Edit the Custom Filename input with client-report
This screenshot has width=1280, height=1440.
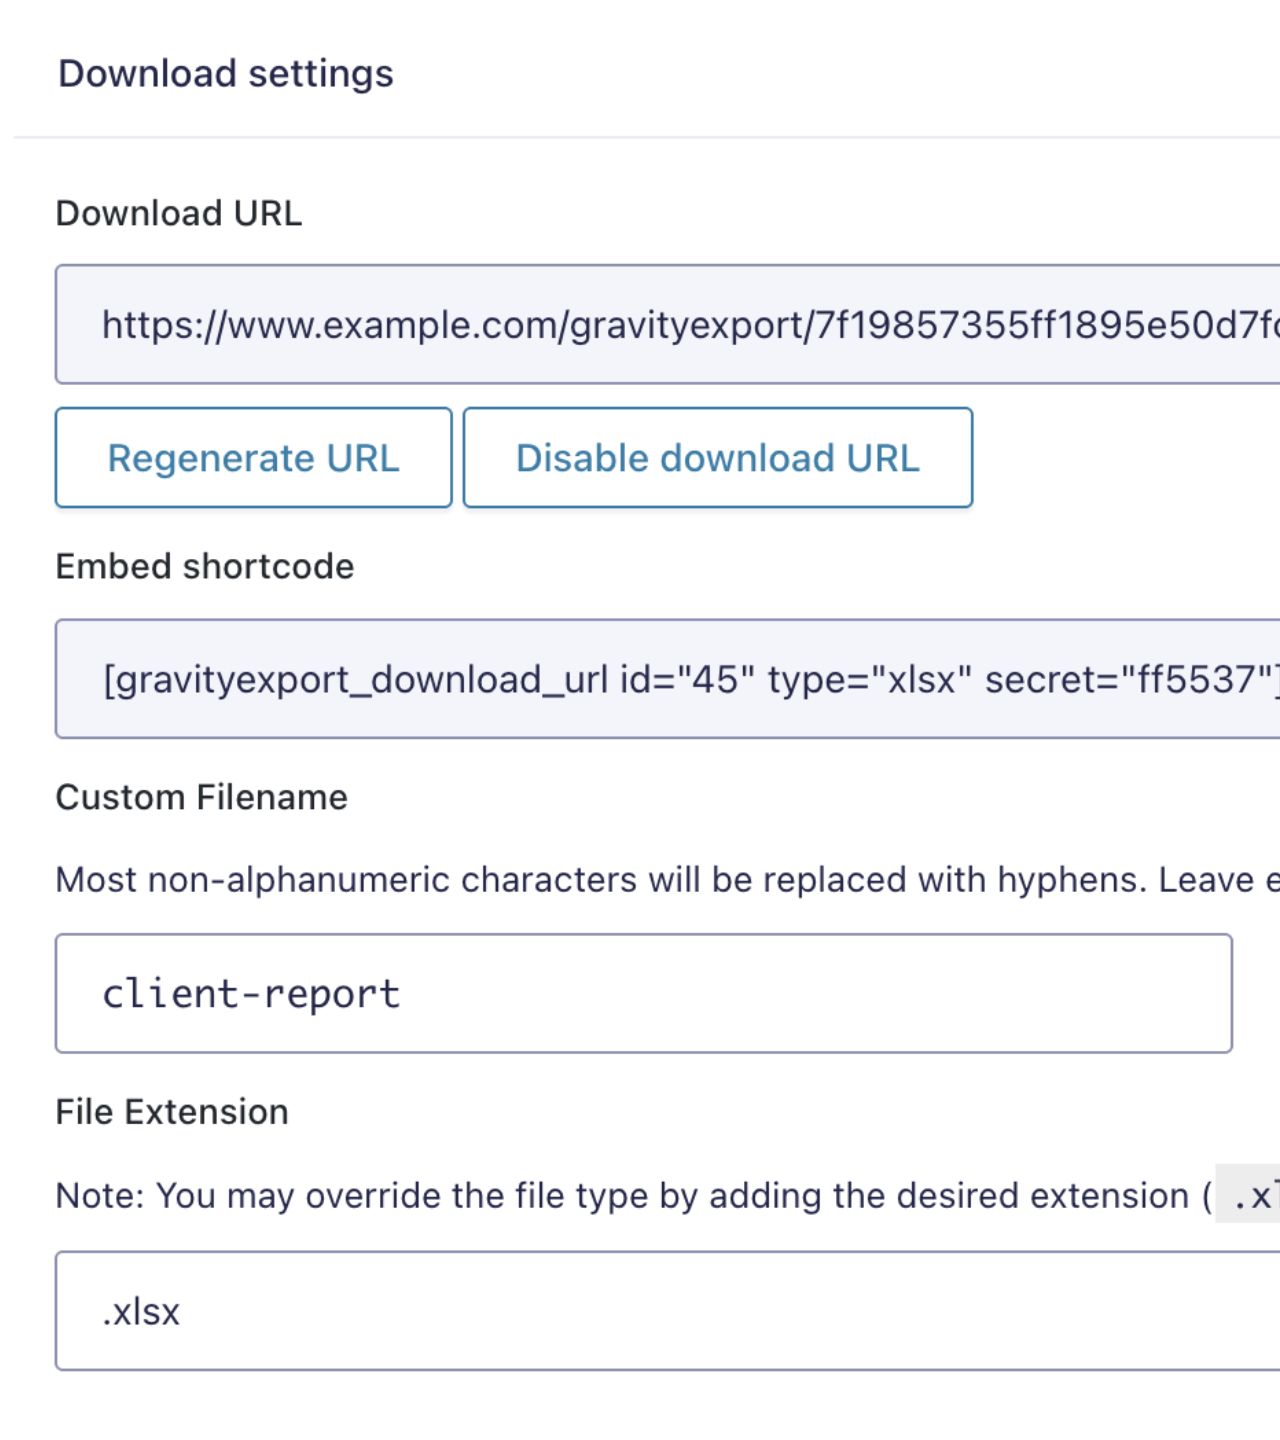point(643,993)
